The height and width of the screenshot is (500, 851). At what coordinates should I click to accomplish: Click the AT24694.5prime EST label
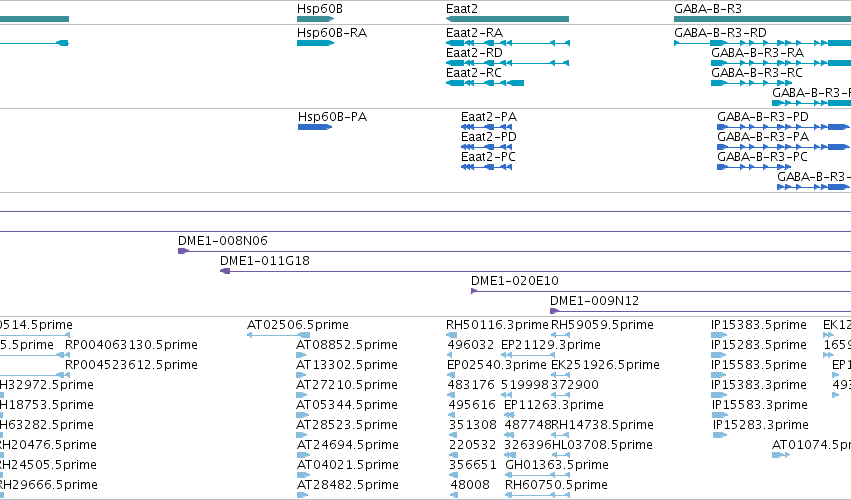click(x=348, y=446)
